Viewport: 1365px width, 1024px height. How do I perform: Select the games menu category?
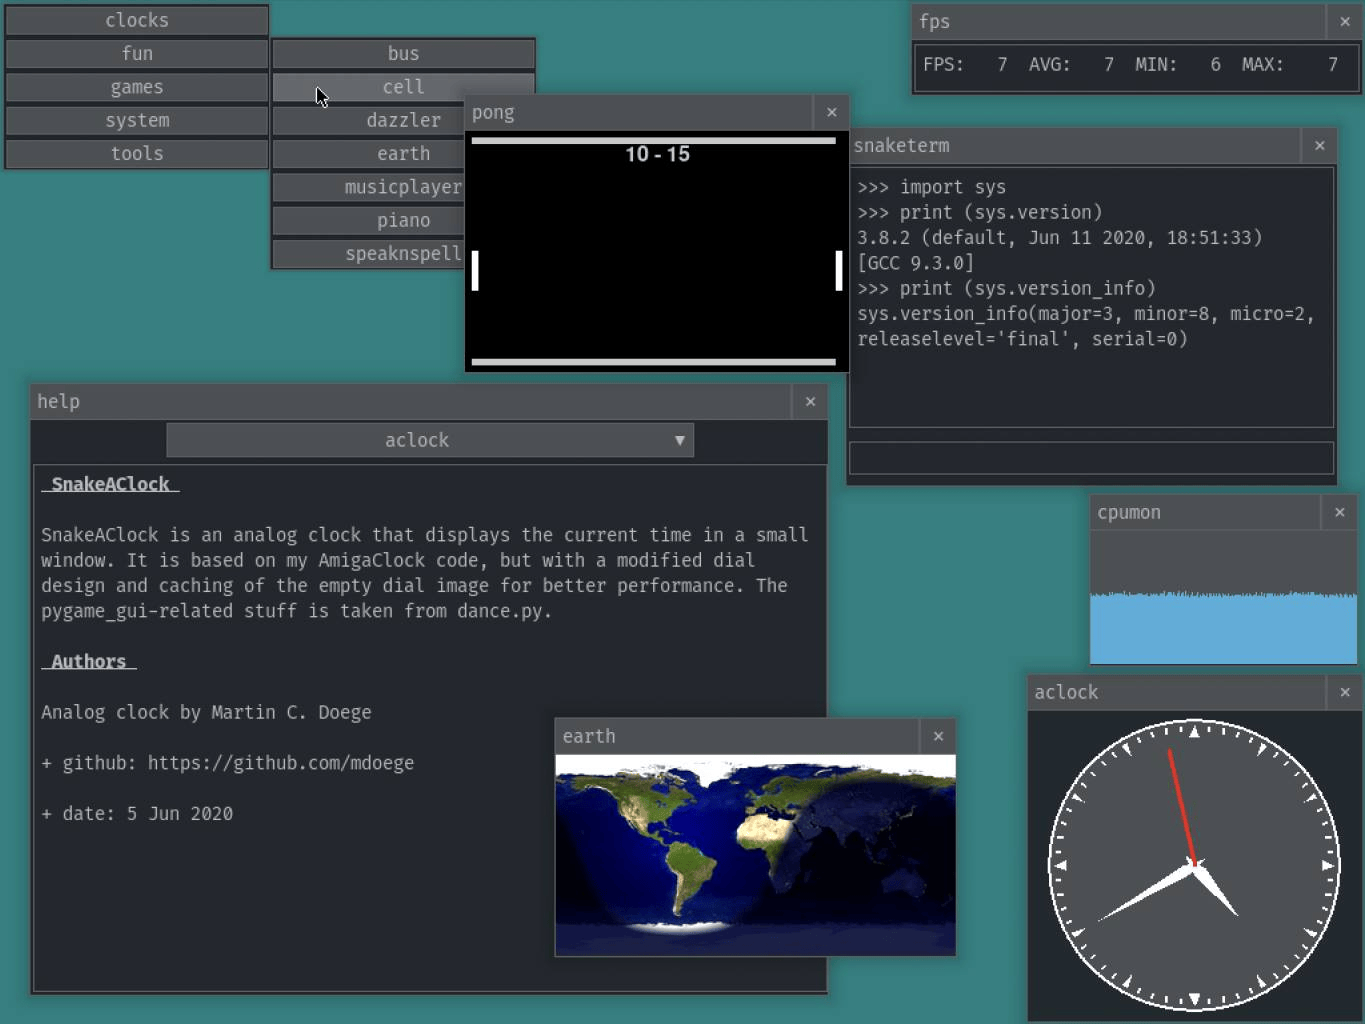click(x=137, y=87)
